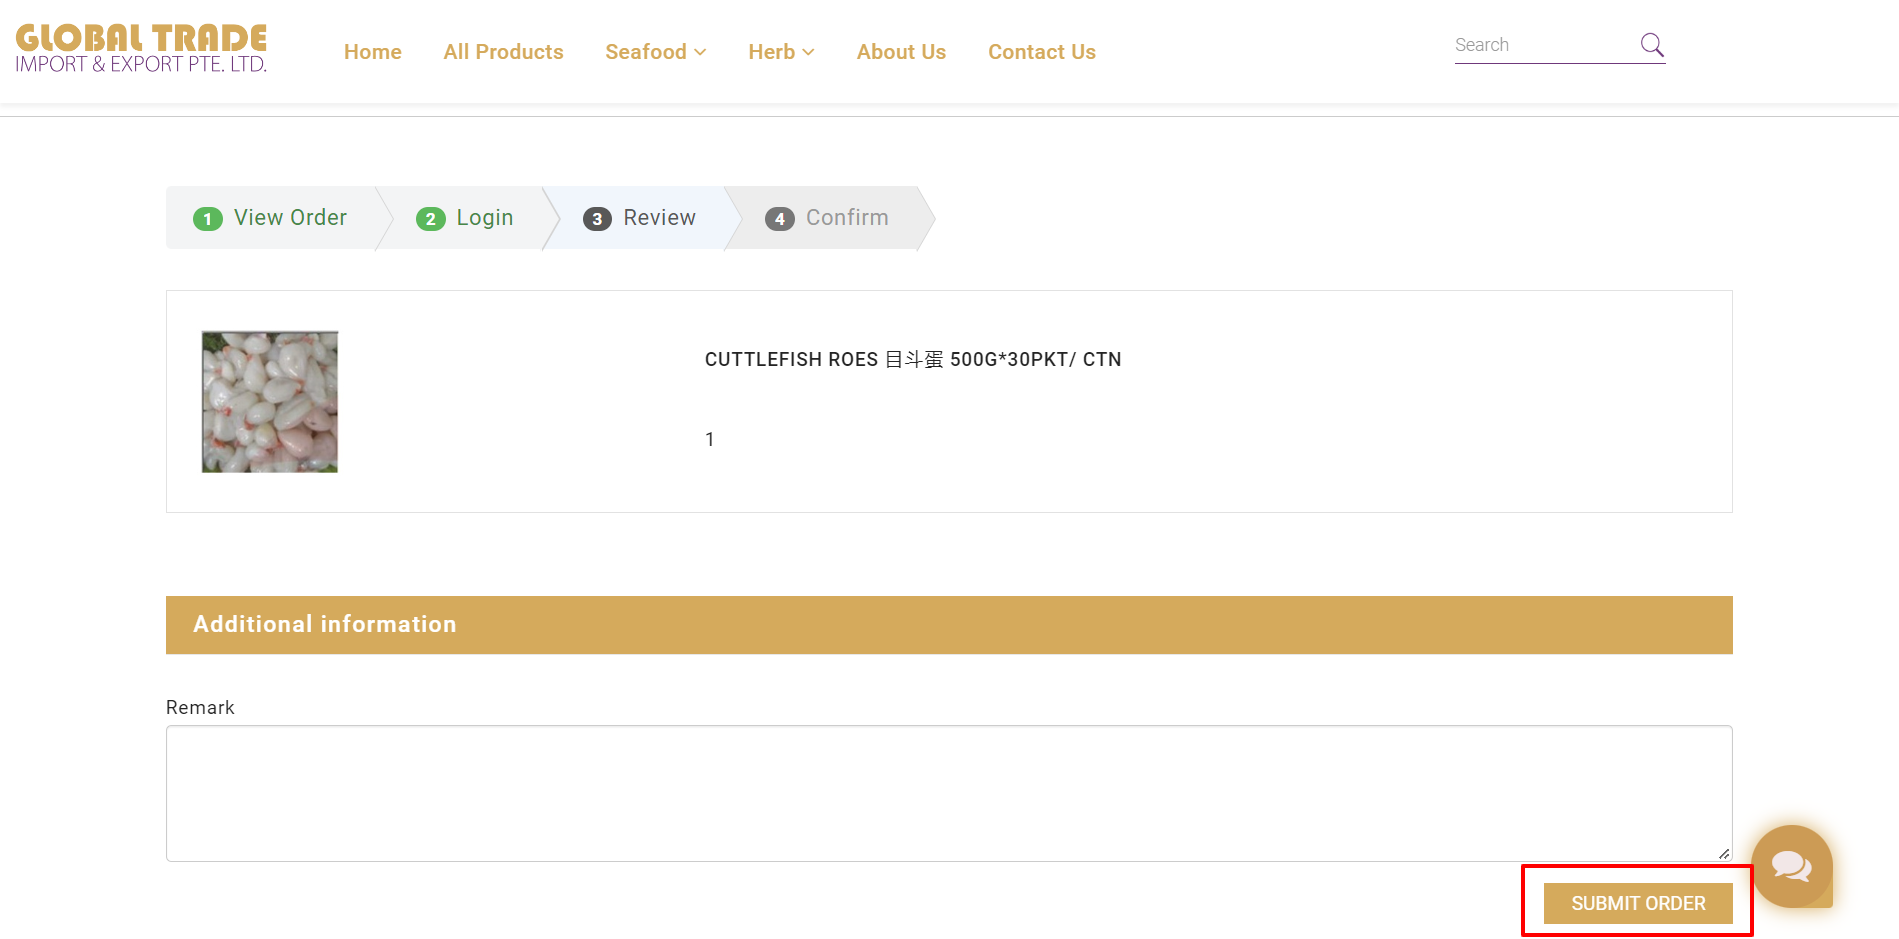This screenshot has height=939, width=1899.
Task: Go to the Home page
Action: (372, 52)
